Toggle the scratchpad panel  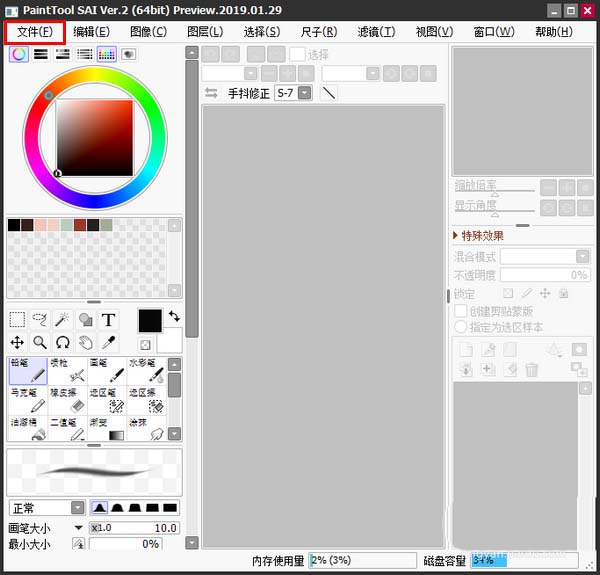coord(129,54)
